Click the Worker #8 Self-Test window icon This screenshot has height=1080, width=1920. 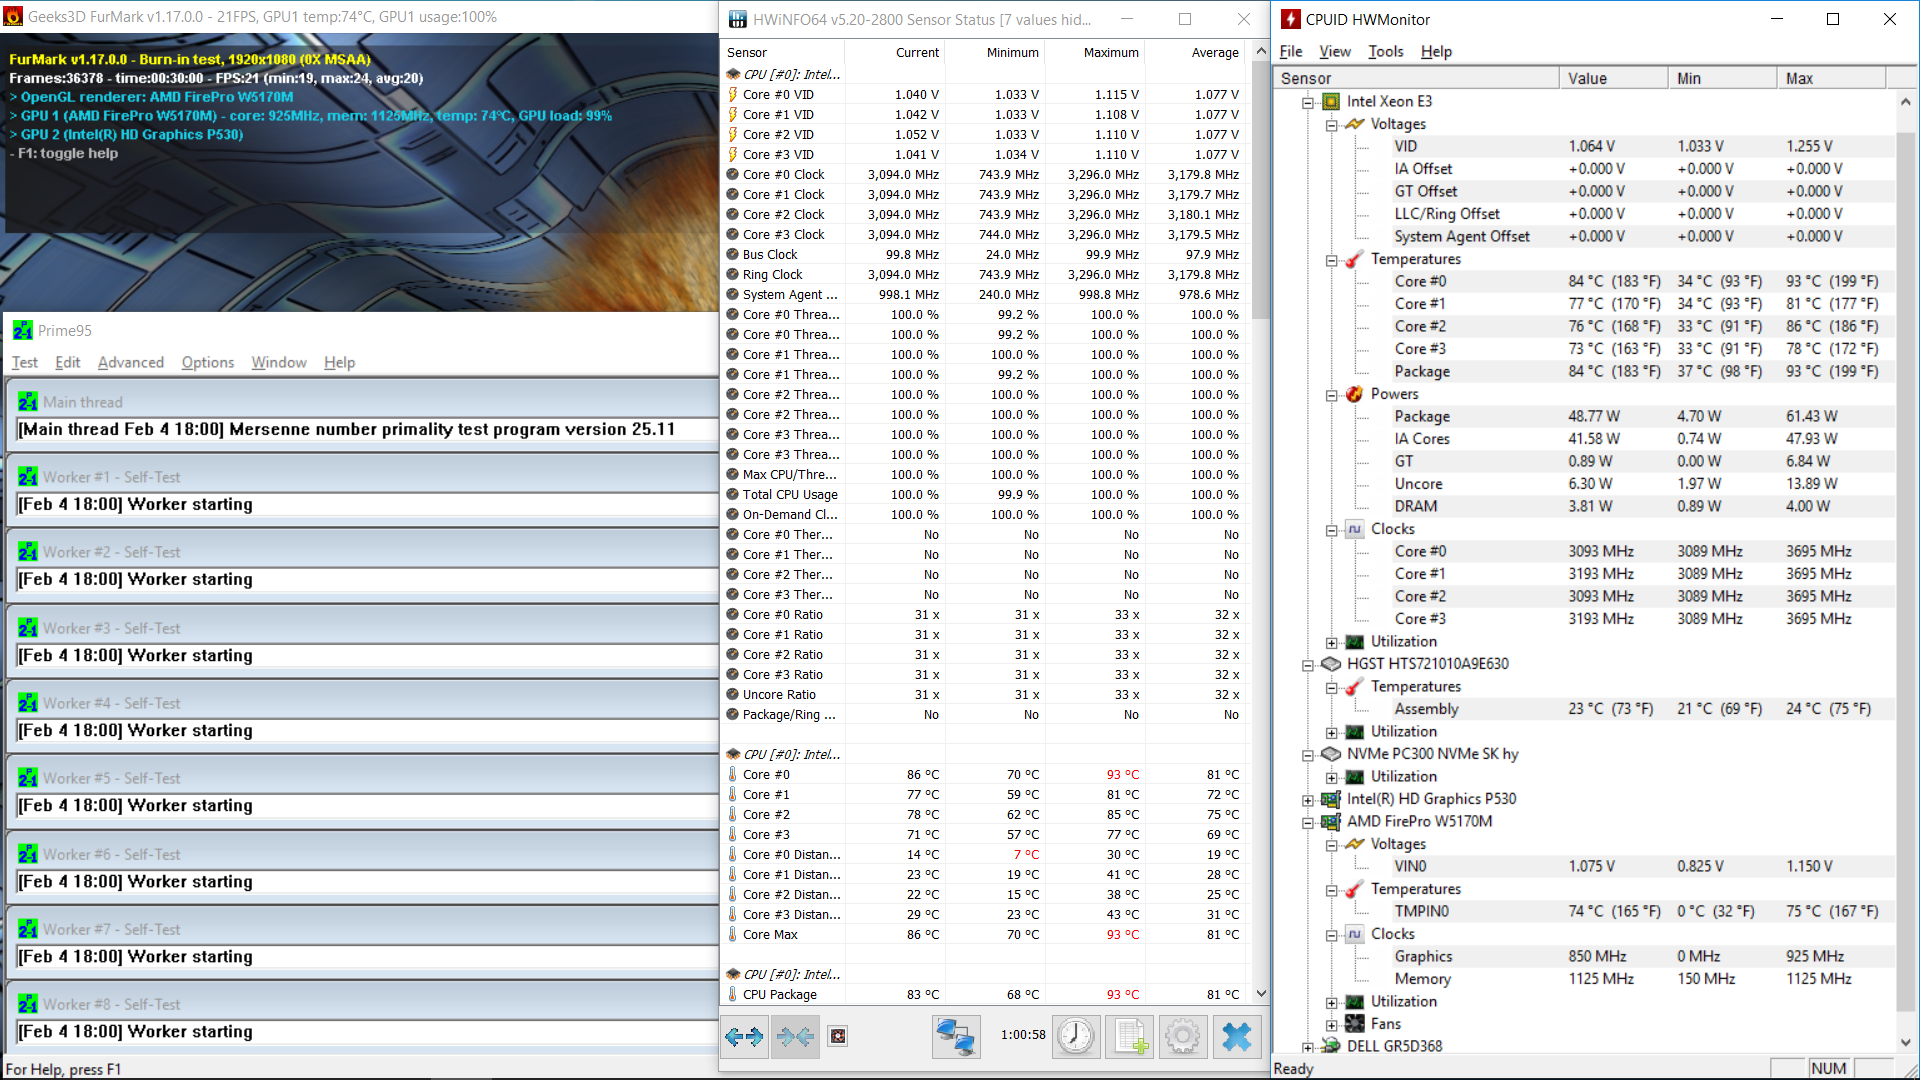point(28,1004)
